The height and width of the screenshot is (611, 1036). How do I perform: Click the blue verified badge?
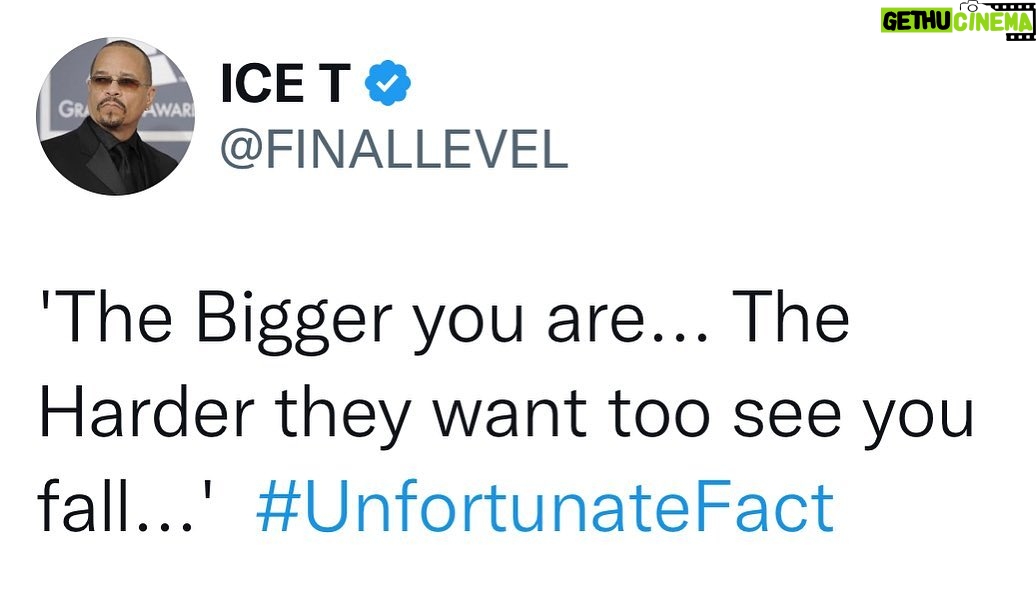coord(388,83)
